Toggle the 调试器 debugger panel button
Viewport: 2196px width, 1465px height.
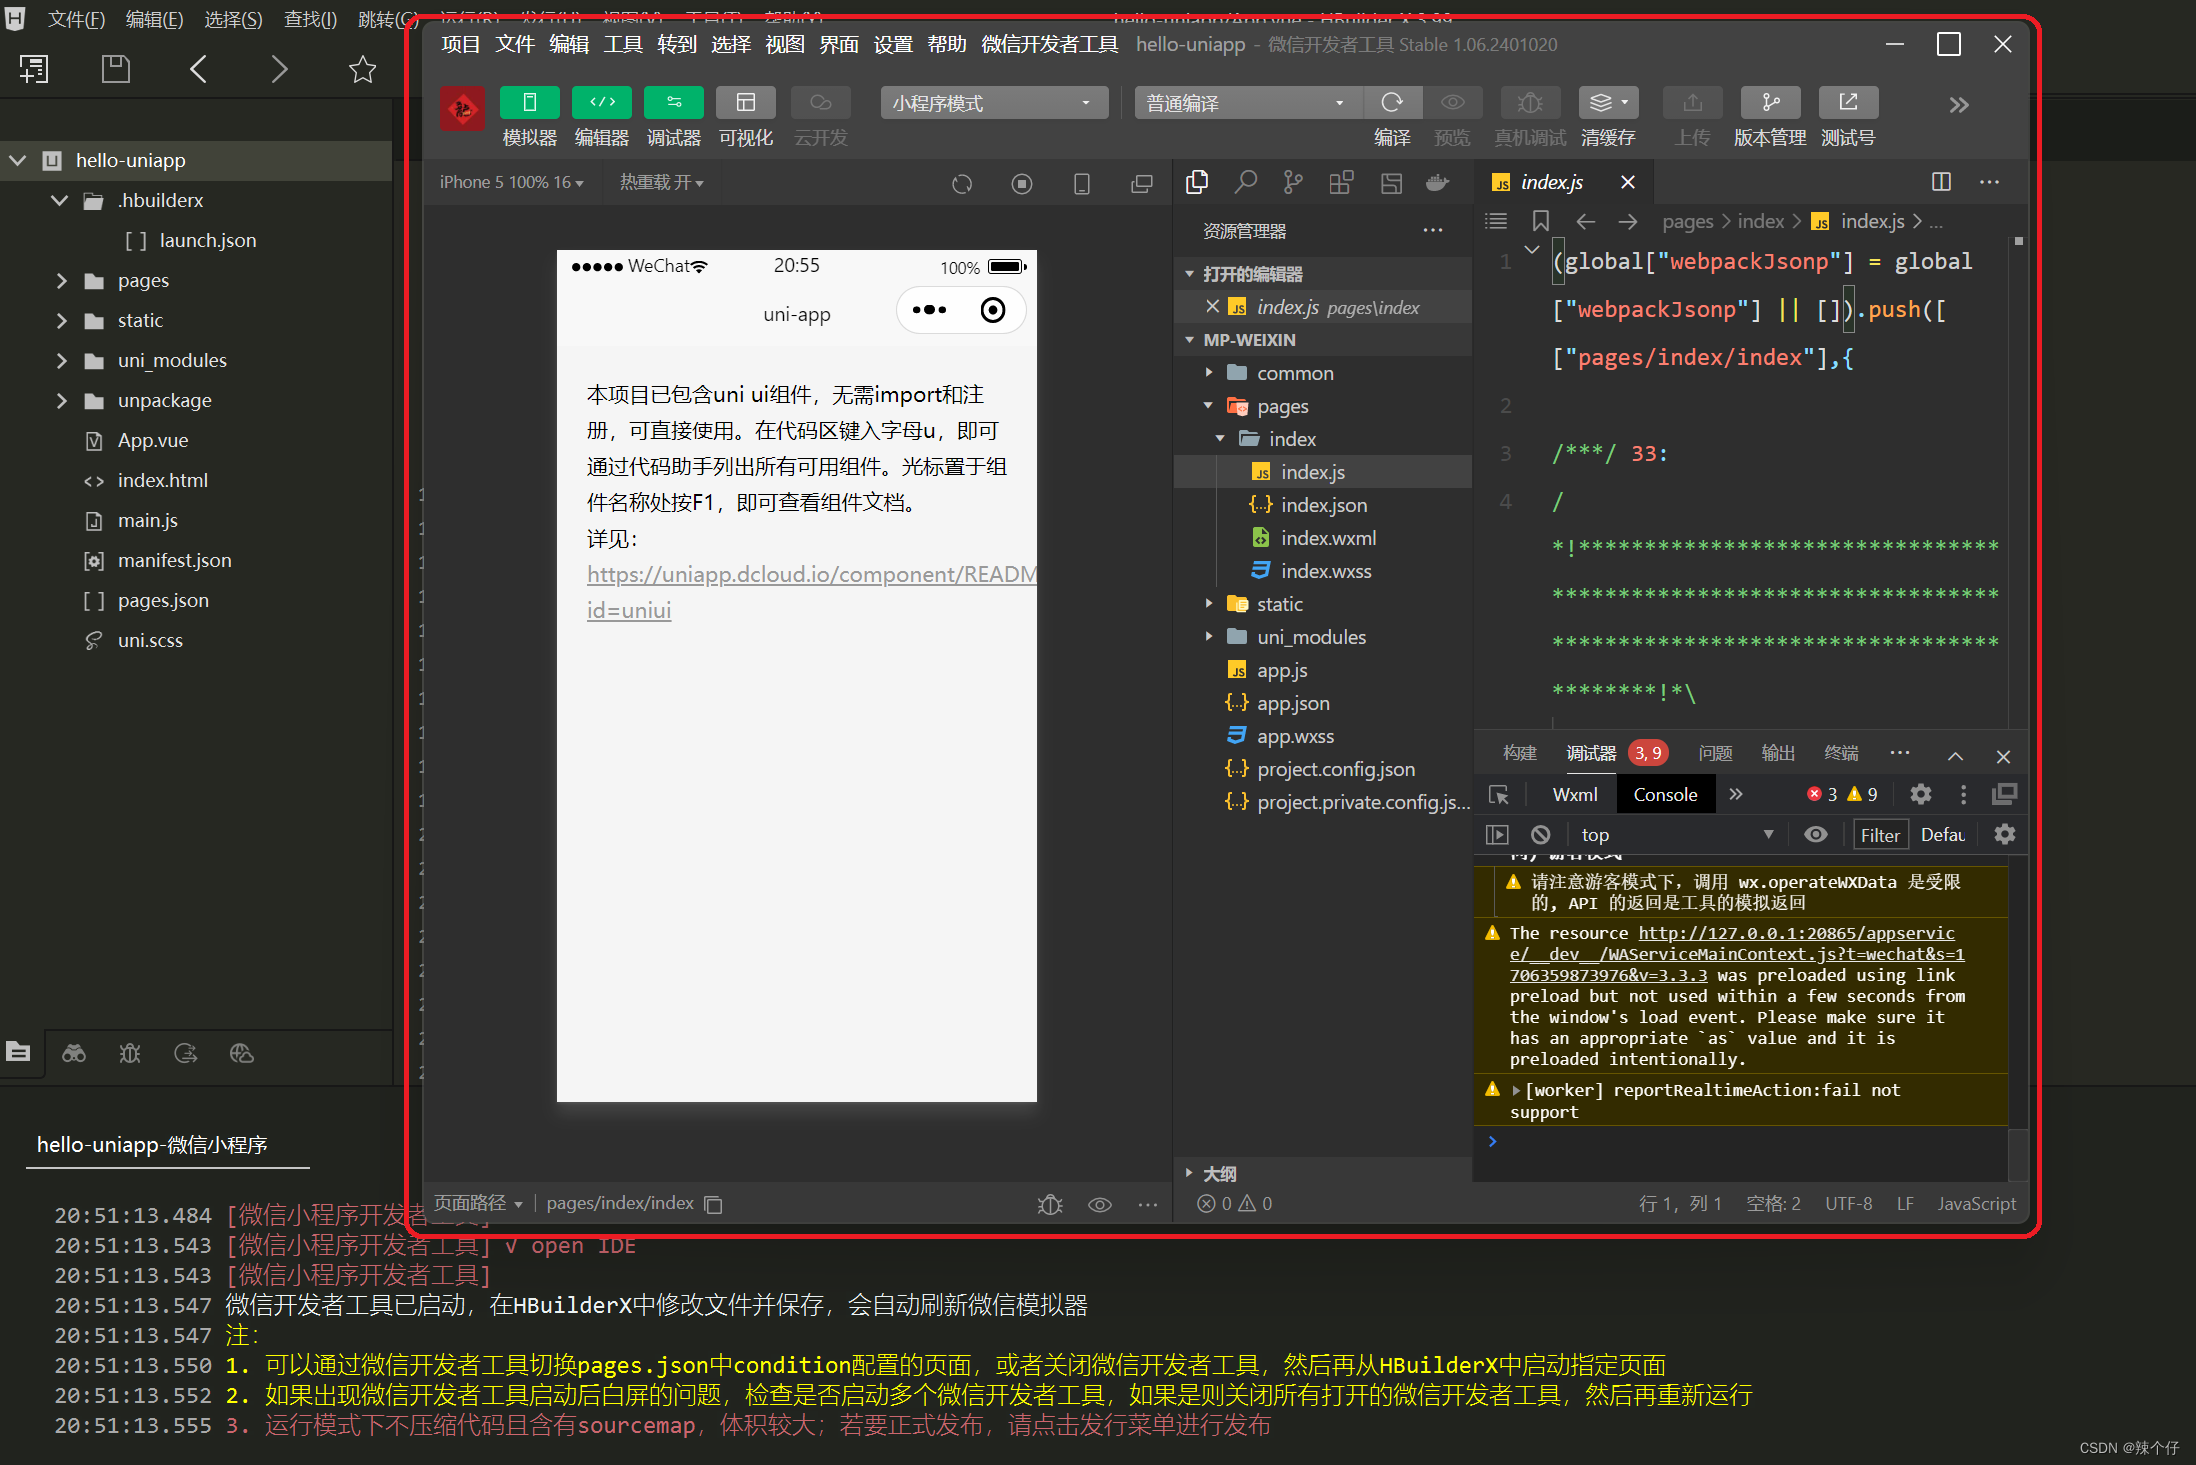coord(673,103)
